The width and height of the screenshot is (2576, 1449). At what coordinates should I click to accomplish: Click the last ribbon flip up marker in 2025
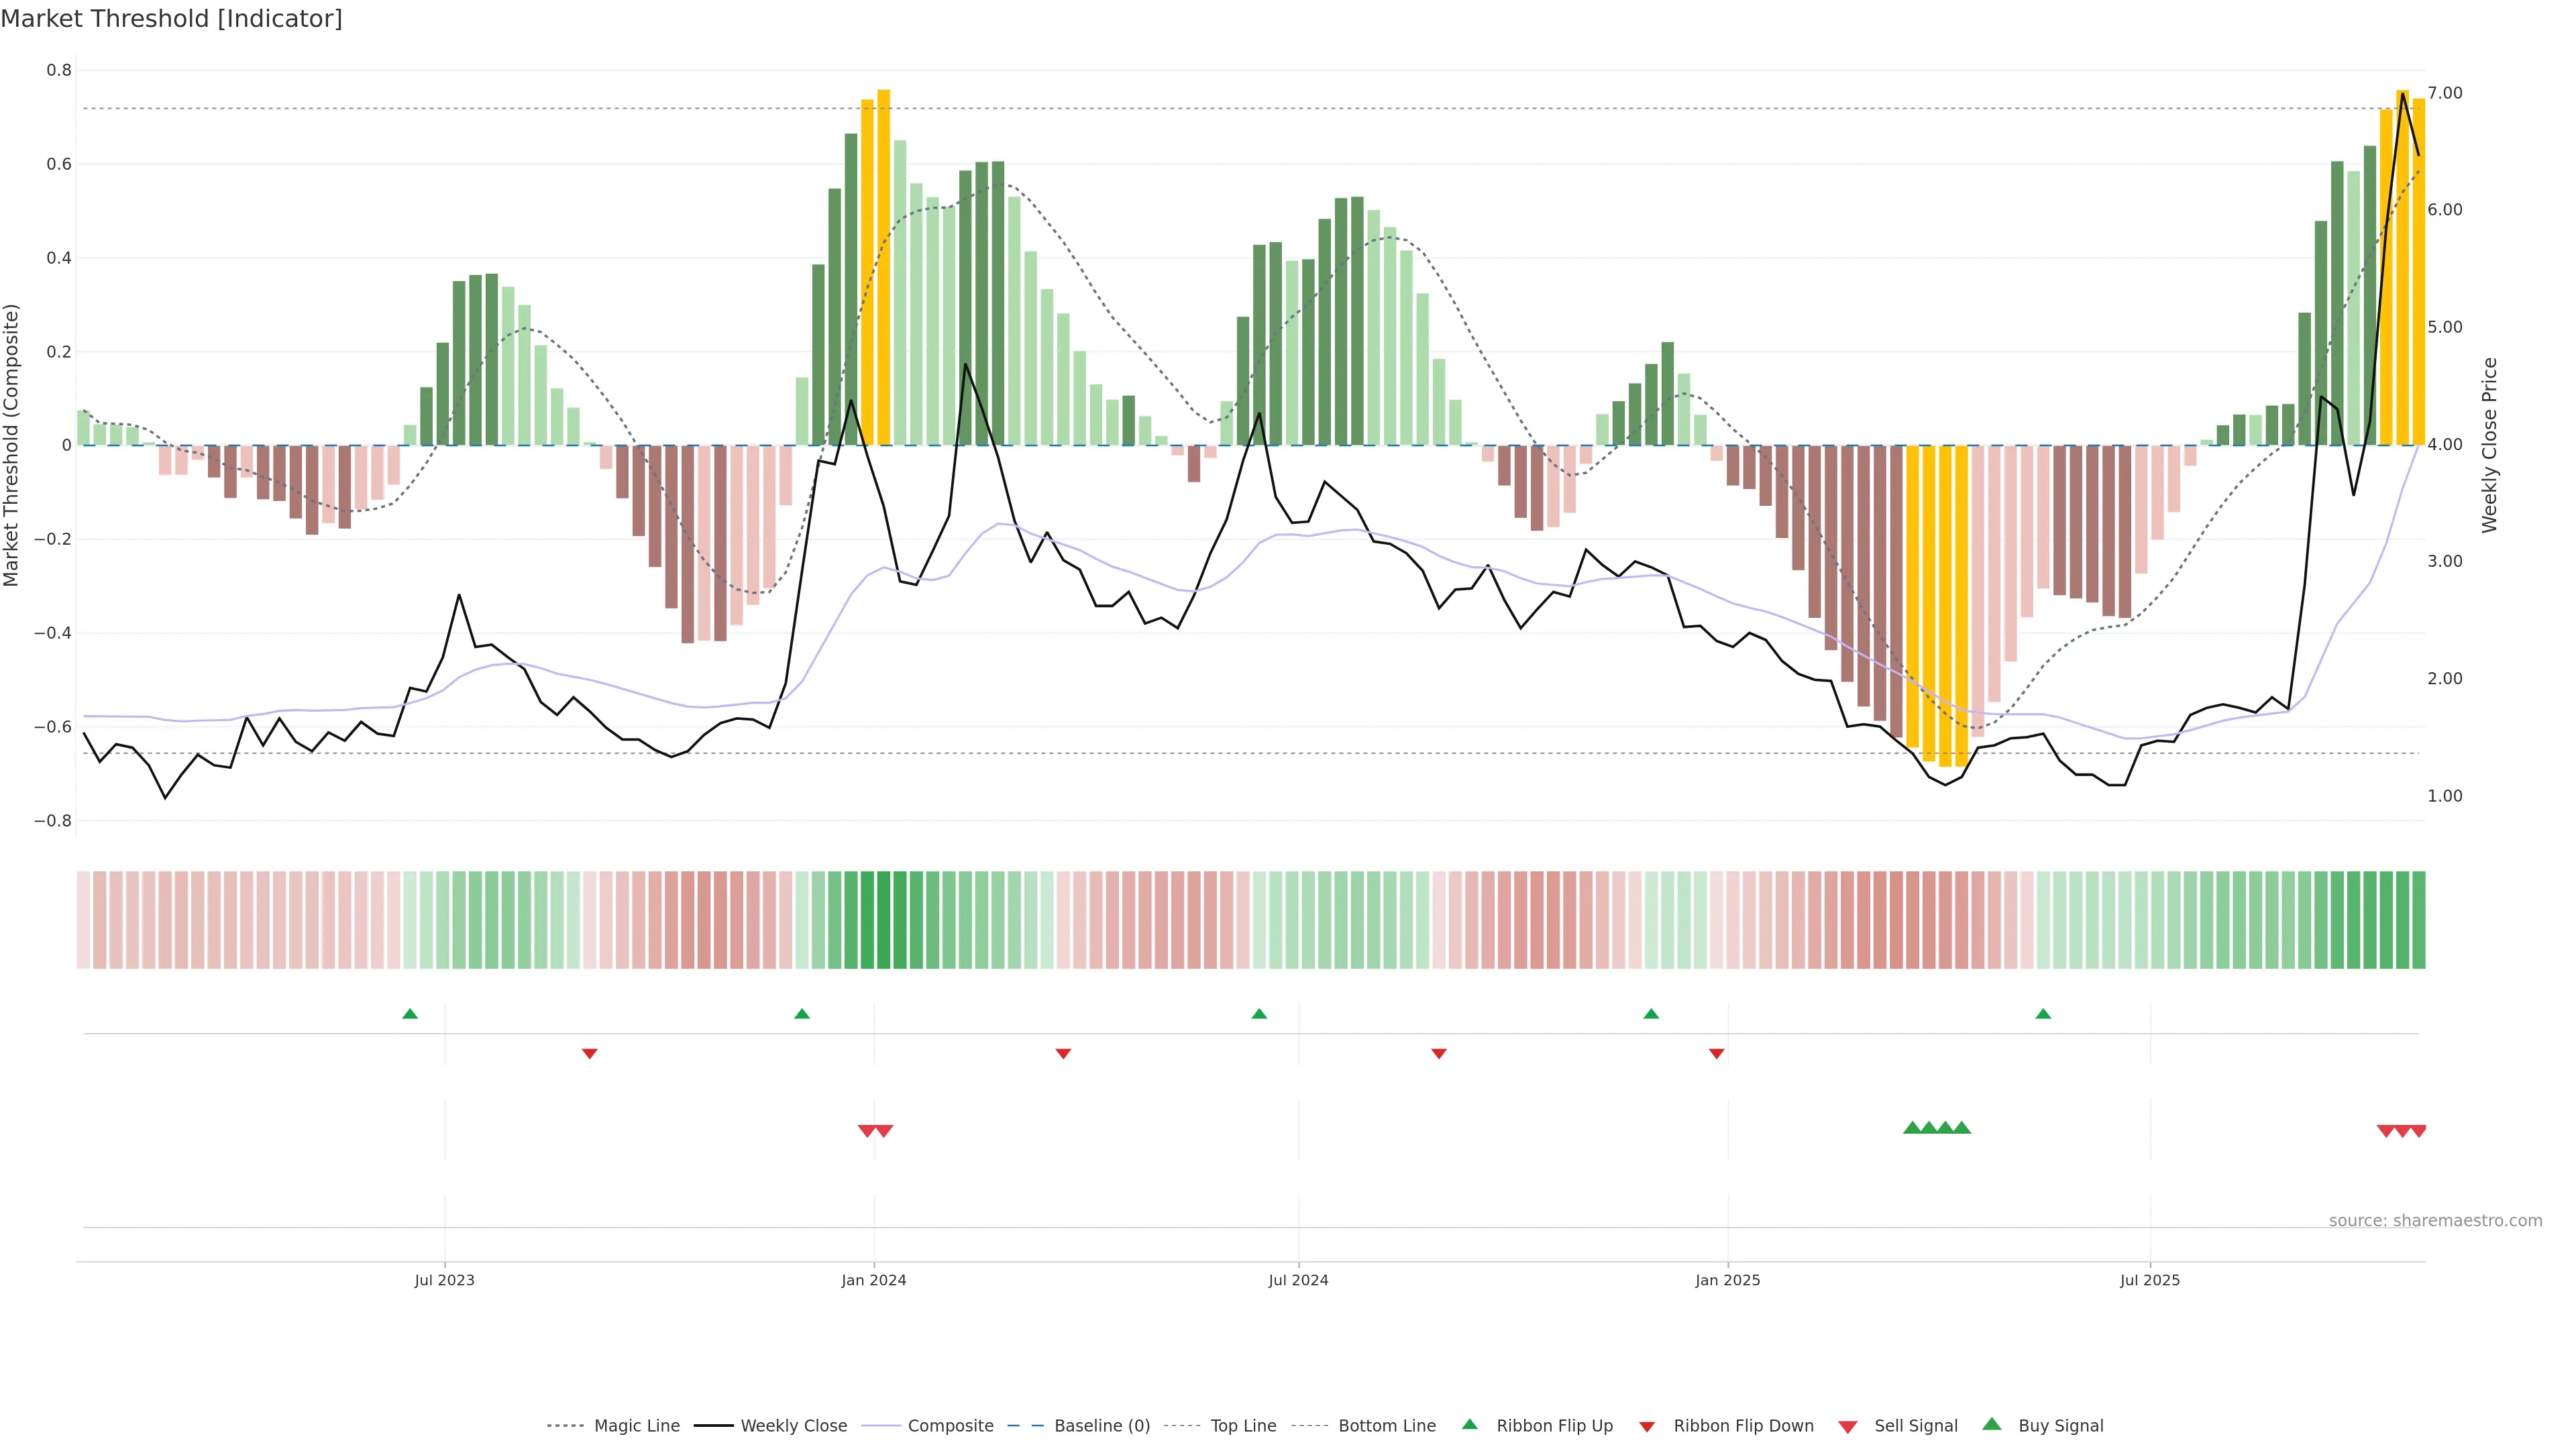[2043, 1014]
